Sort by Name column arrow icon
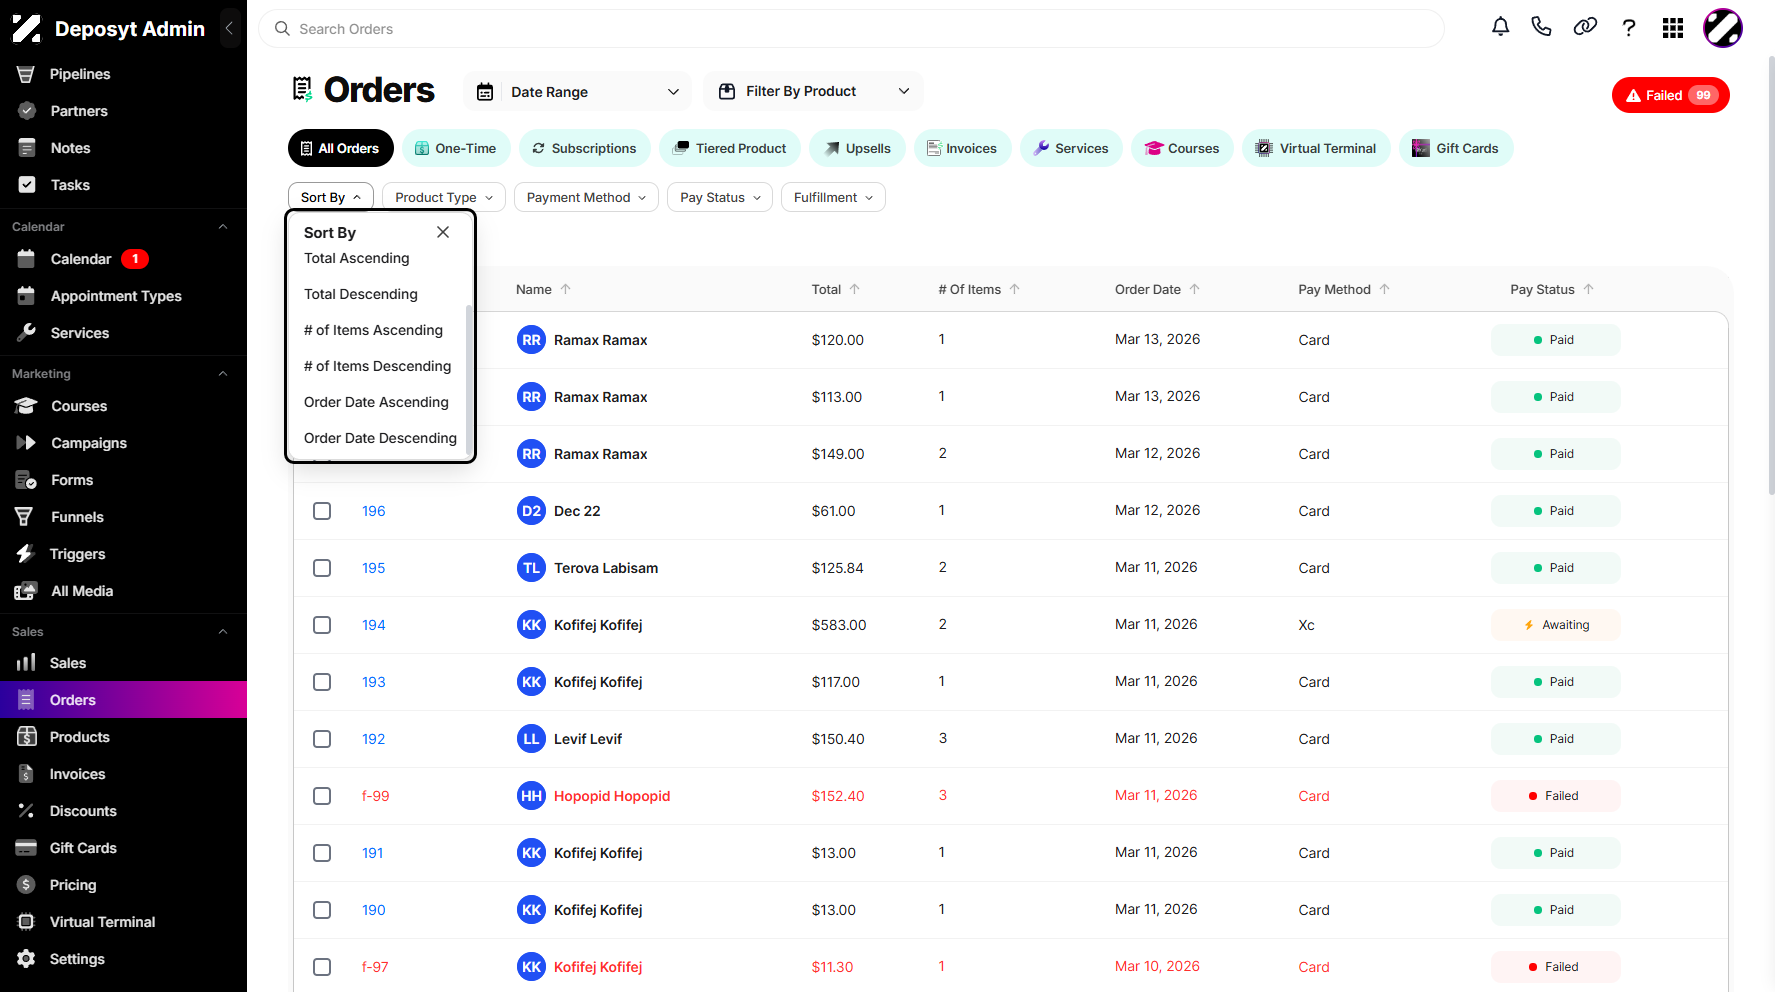The width and height of the screenshot is (1775, 992). (x=566, y=289)
